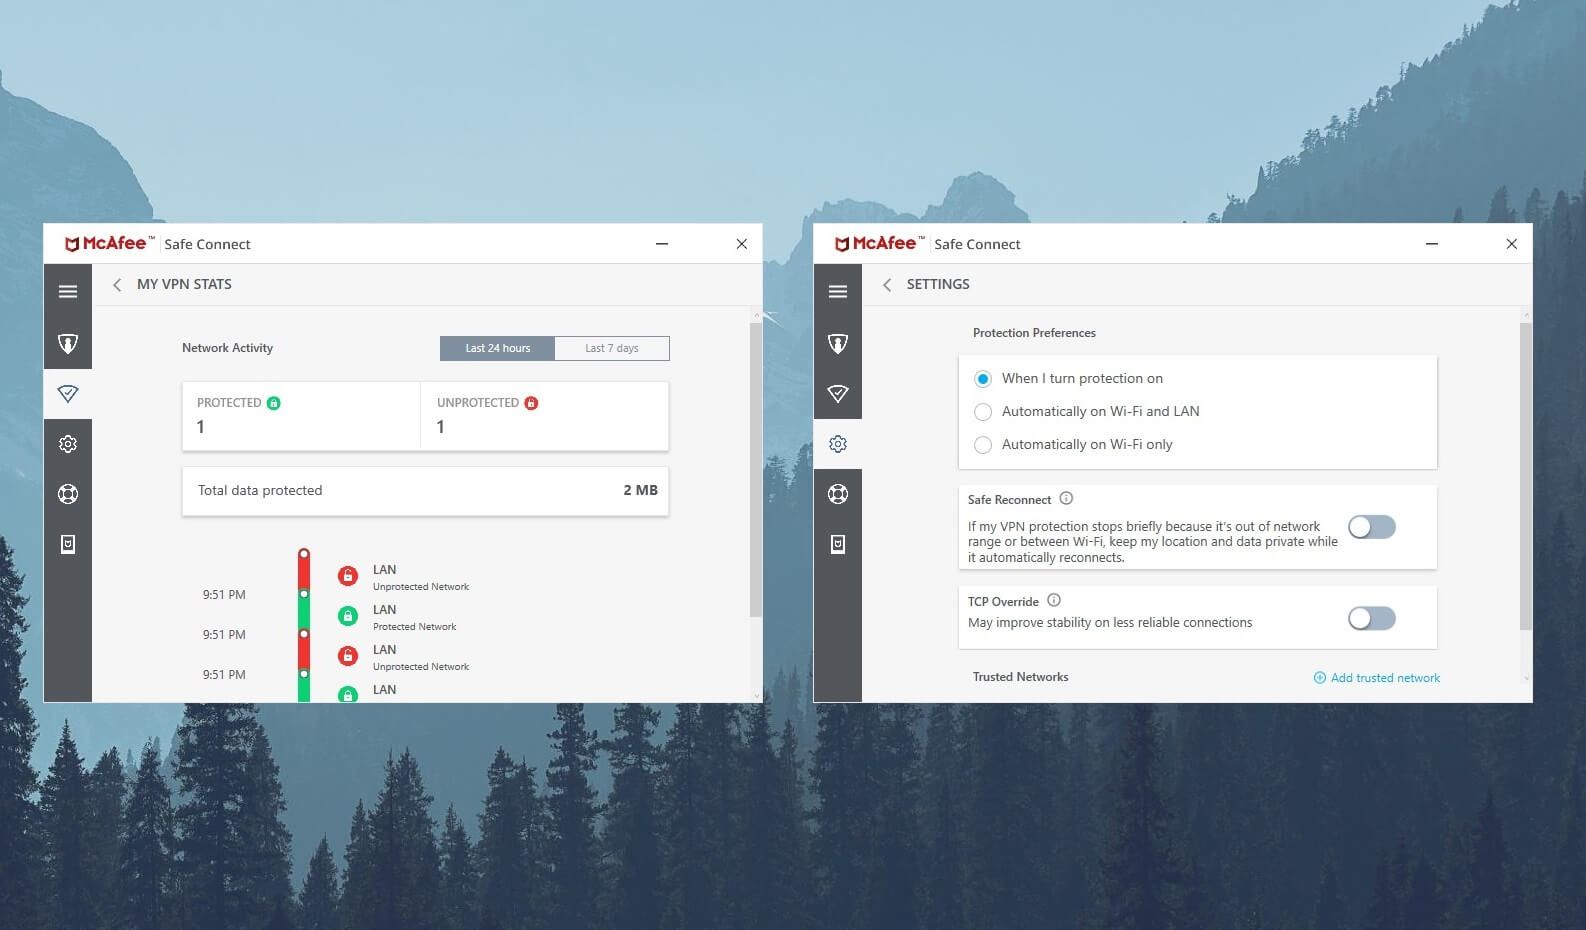This screenshot has height=930, width=1586.
Task: Click lifebuoy help icon in VPN Stats window
Action: coord(68,494)
